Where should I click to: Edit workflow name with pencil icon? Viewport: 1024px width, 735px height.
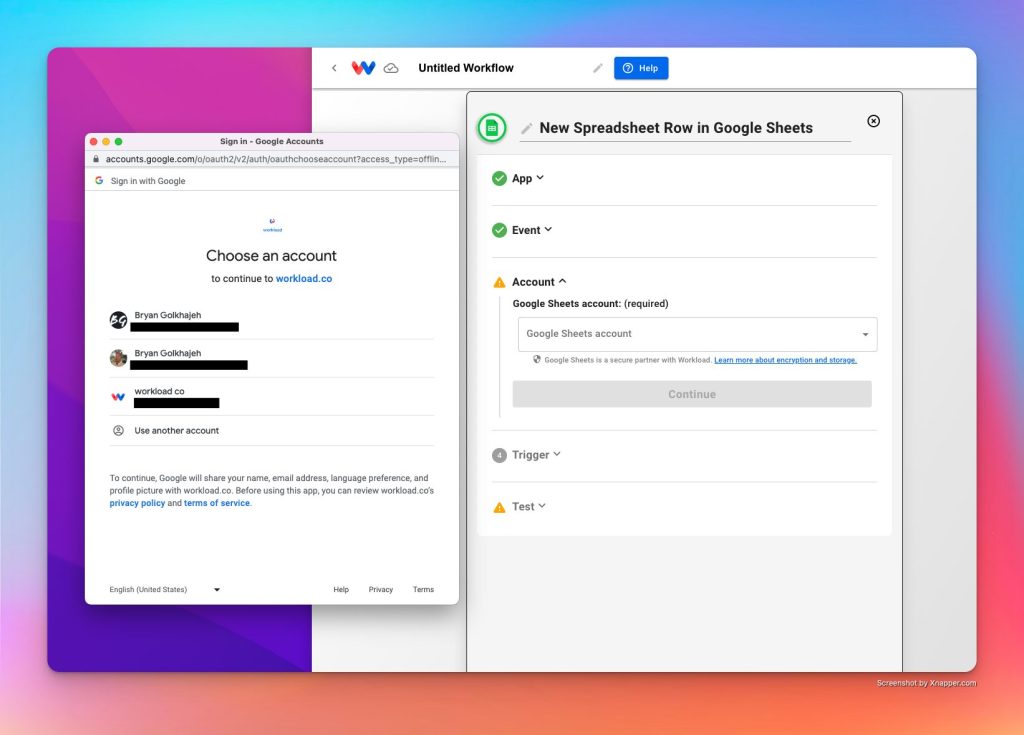598,68
